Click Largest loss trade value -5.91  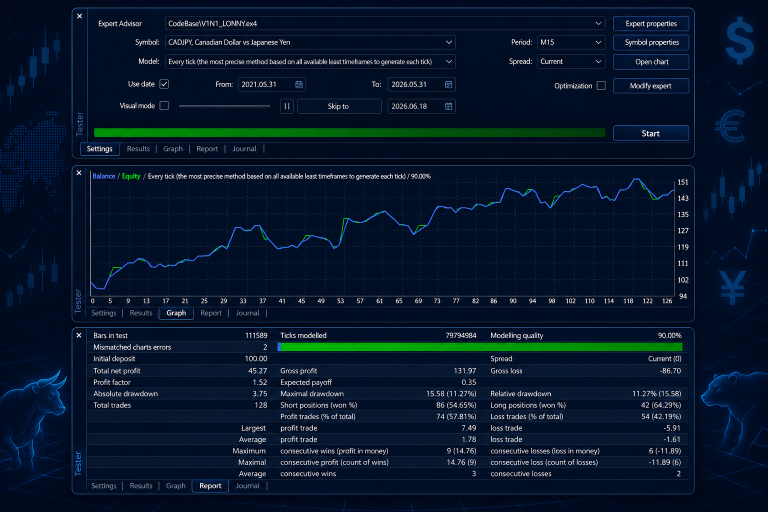tap(672, 428)
